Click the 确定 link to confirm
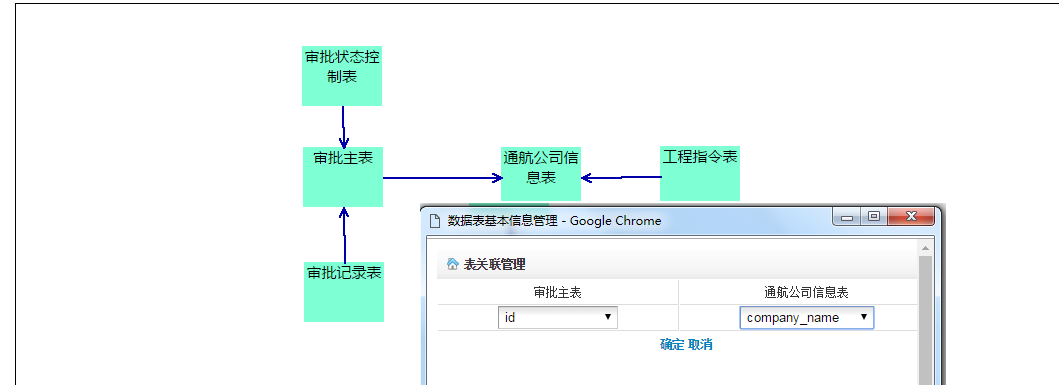This screenshot has width=1059, height=385. tap(672, 344)
